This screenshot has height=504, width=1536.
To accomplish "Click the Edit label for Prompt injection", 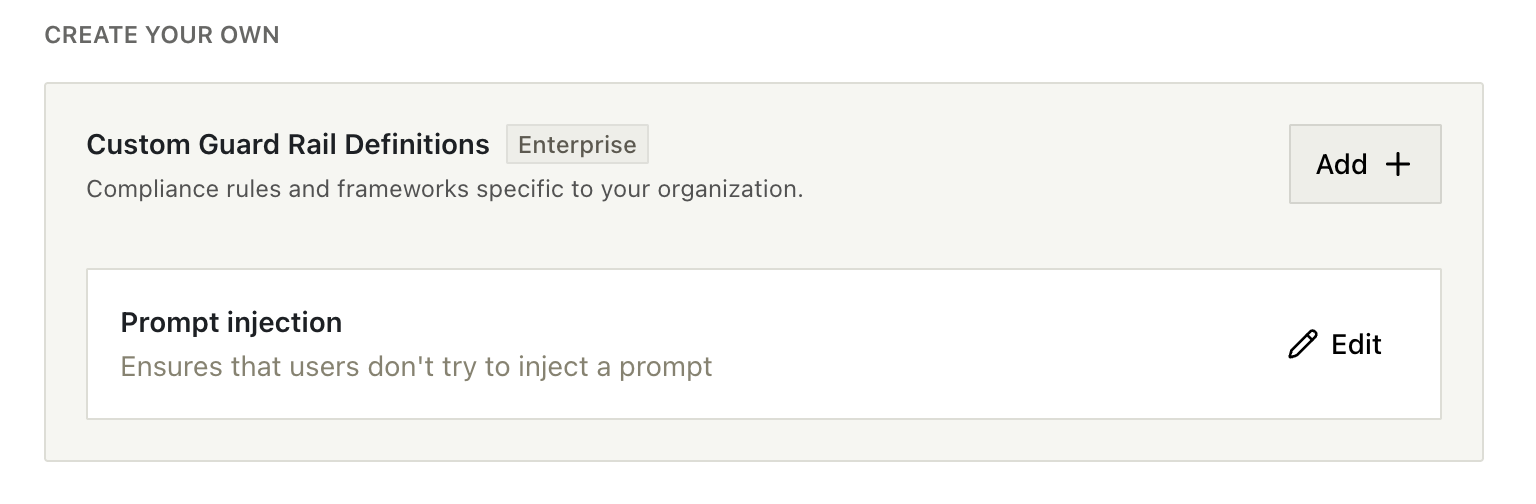I will 1356,345.
